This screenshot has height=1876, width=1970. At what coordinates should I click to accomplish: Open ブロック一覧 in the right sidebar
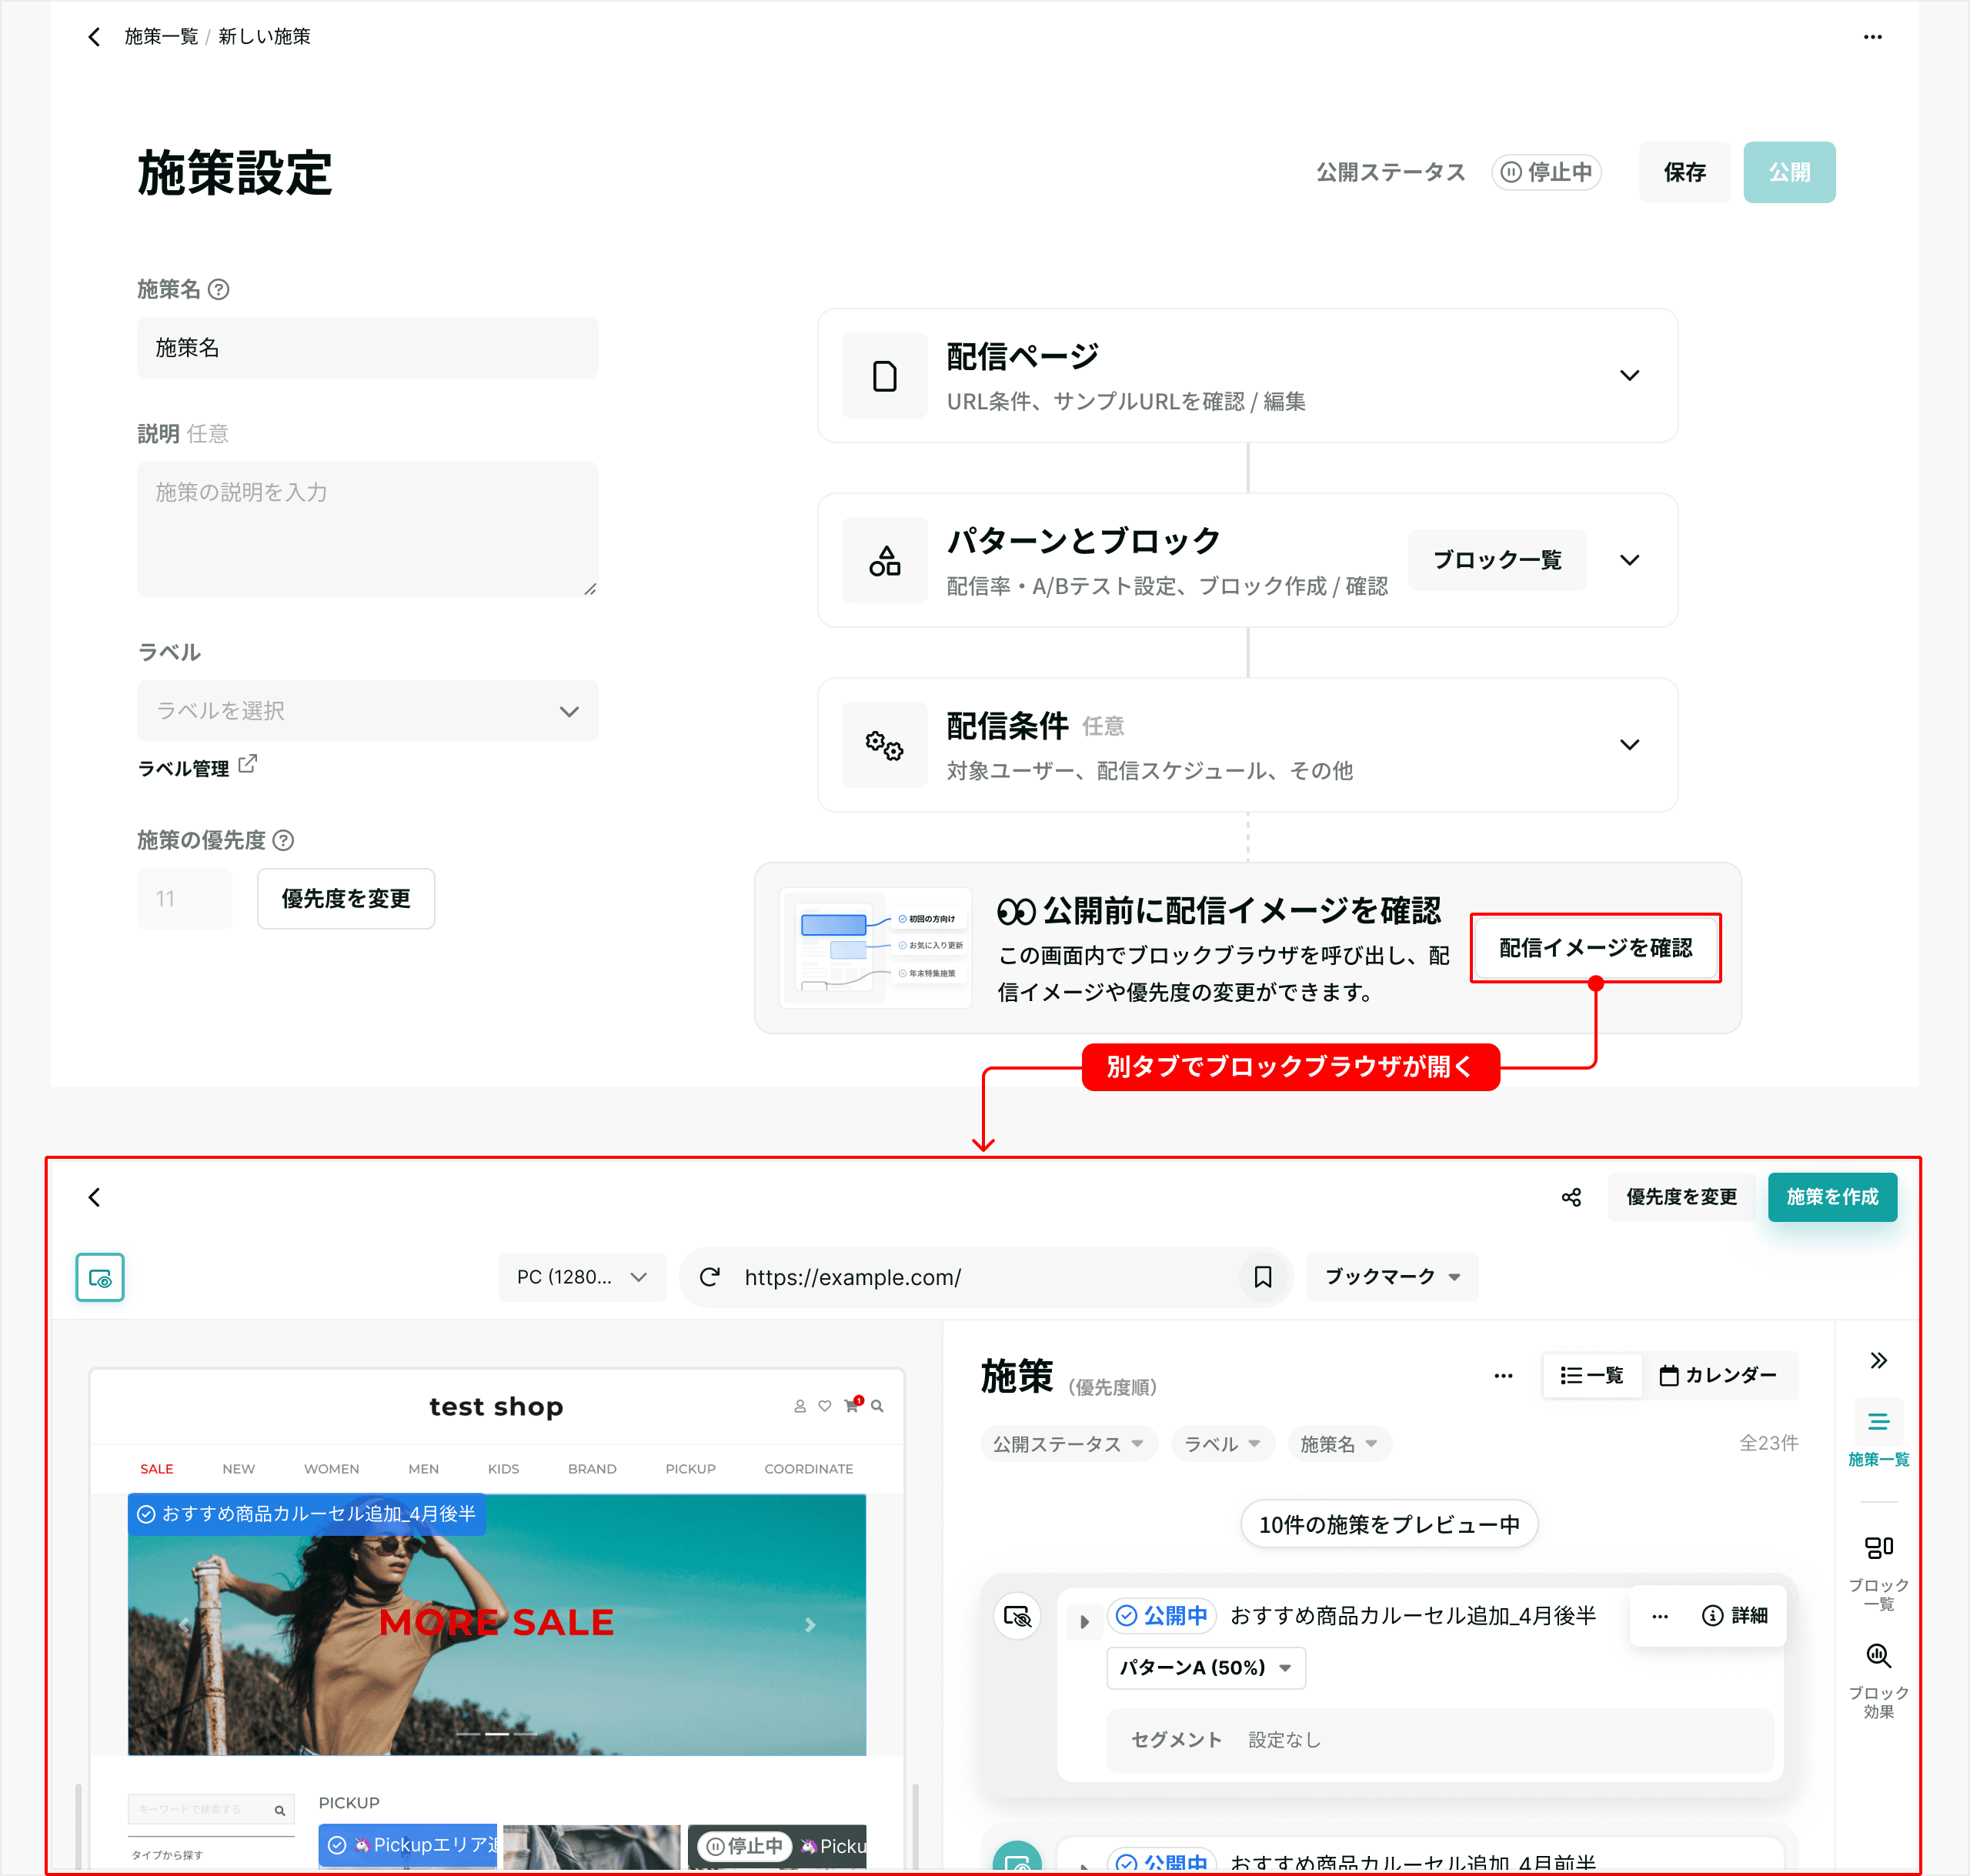[1878, 1572]
